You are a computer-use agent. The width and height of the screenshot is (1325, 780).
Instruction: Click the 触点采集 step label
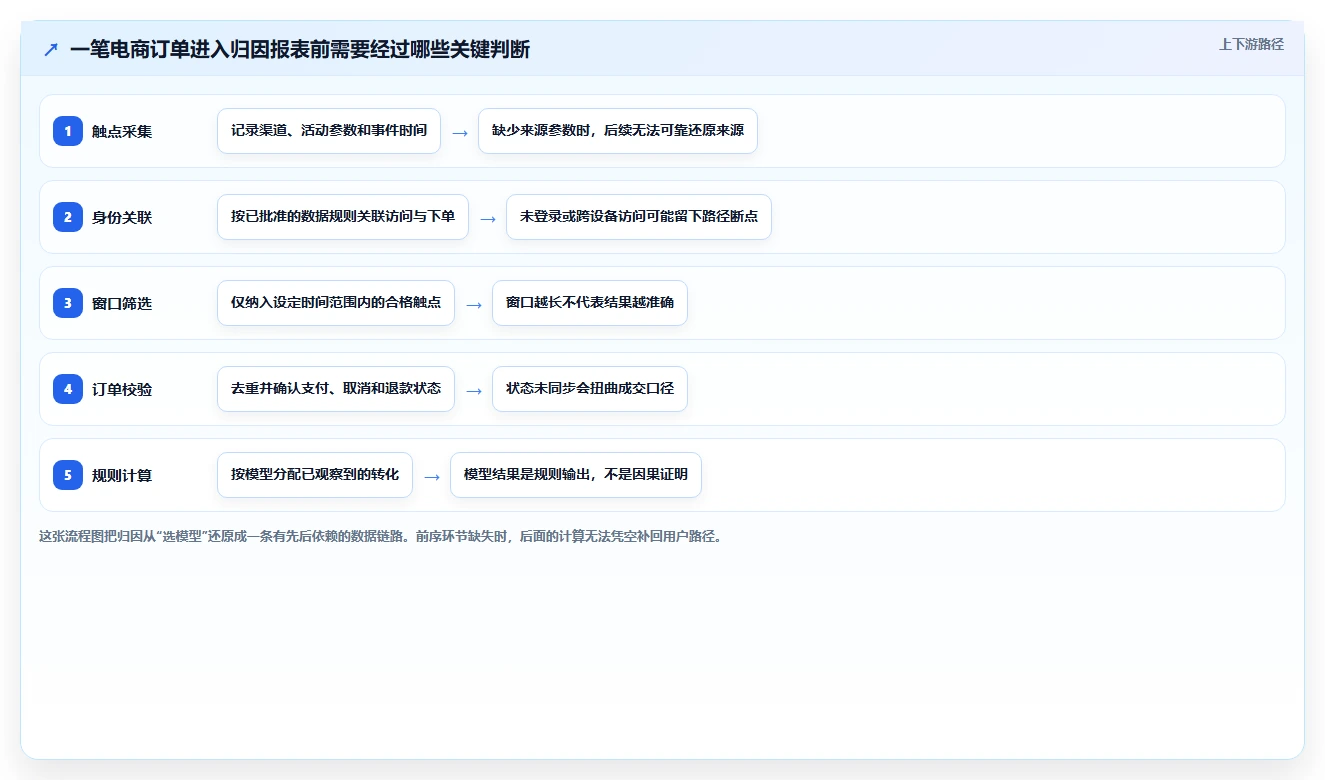click(x=122, y=131)
